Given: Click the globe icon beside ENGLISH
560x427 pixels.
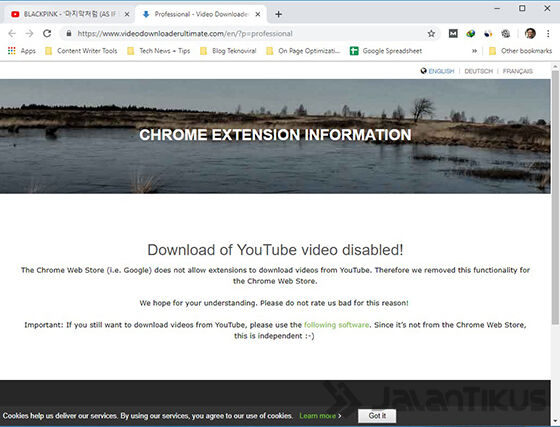Looking at the screenshot, I should pos(424,71).
